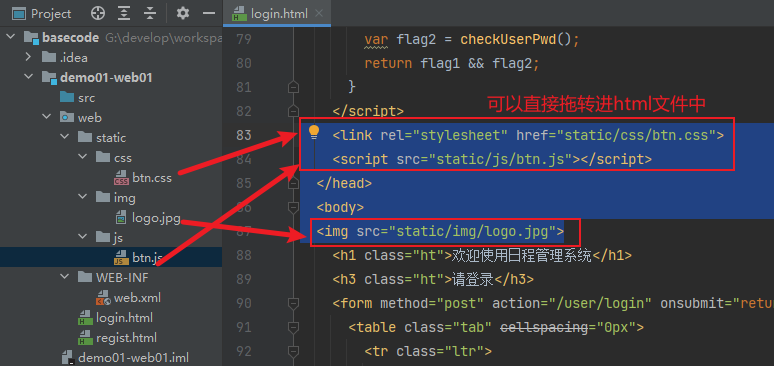Select login.html in project tree
The width and height of the screenshot is (774, 366).
click(124, 318)
